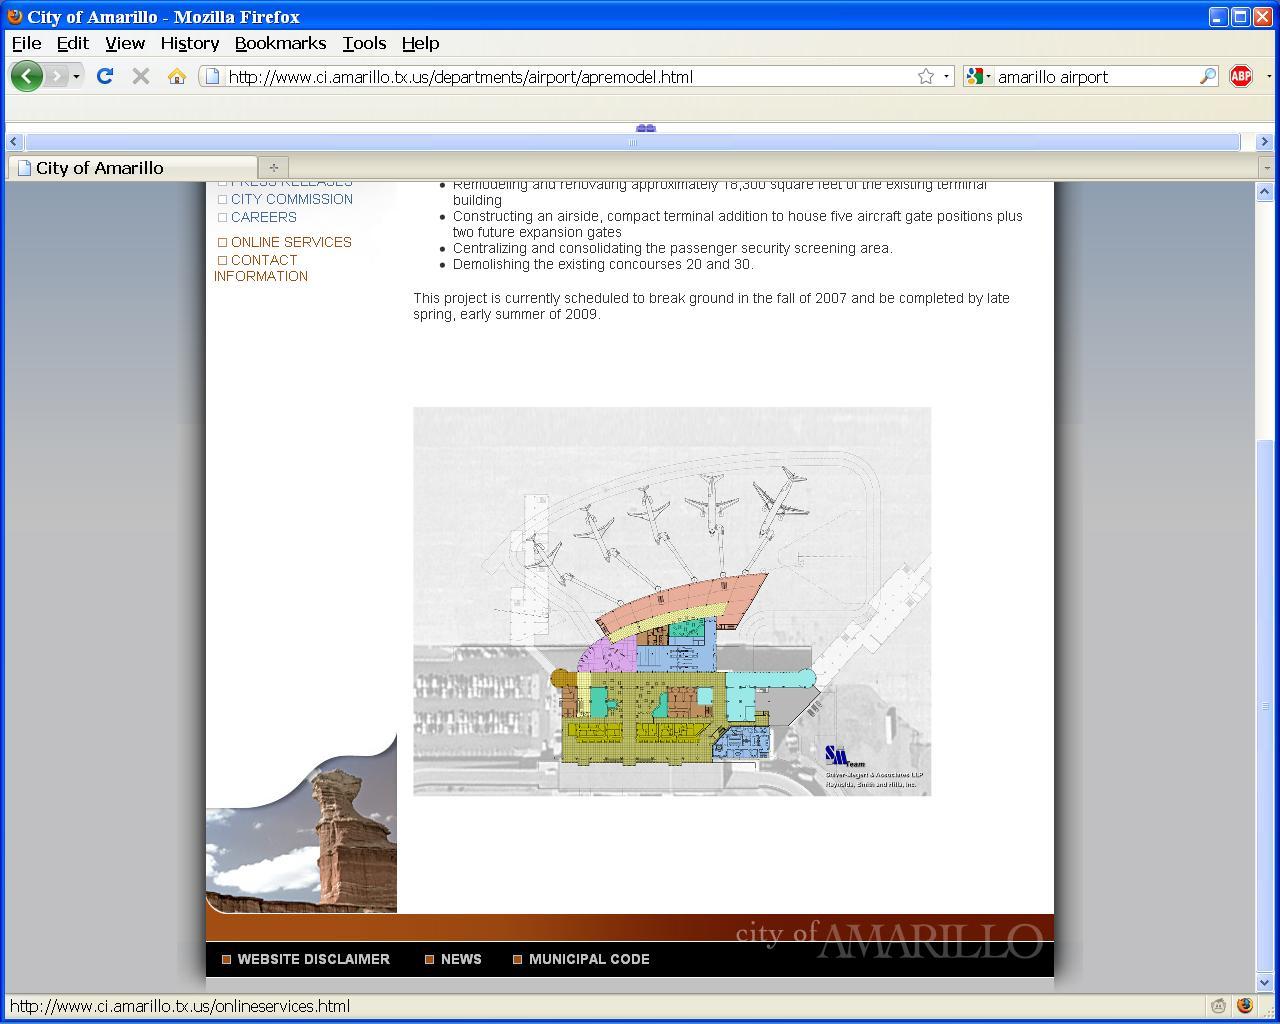
Task: Open the list all tabs dropdown
Action: [x=1266, y=168]
